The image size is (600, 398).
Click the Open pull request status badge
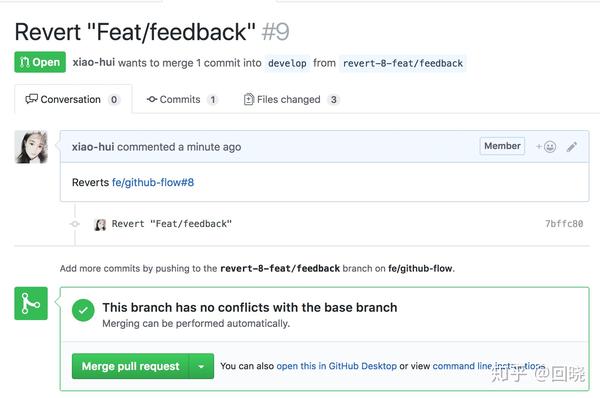click(40, 62)
